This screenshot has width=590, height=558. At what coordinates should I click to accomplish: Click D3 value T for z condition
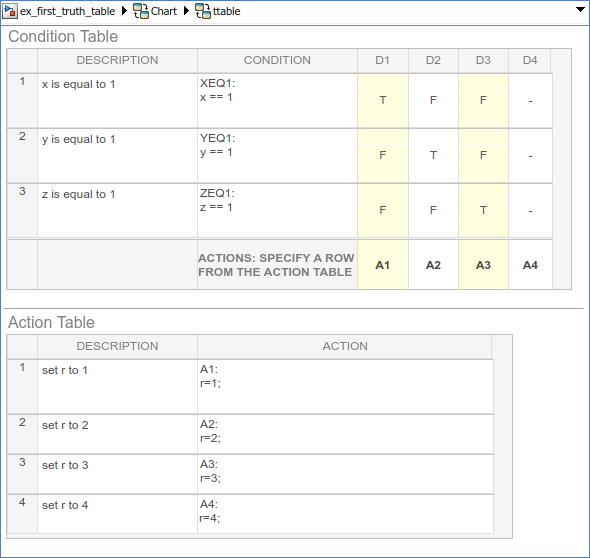coord(483,210)
